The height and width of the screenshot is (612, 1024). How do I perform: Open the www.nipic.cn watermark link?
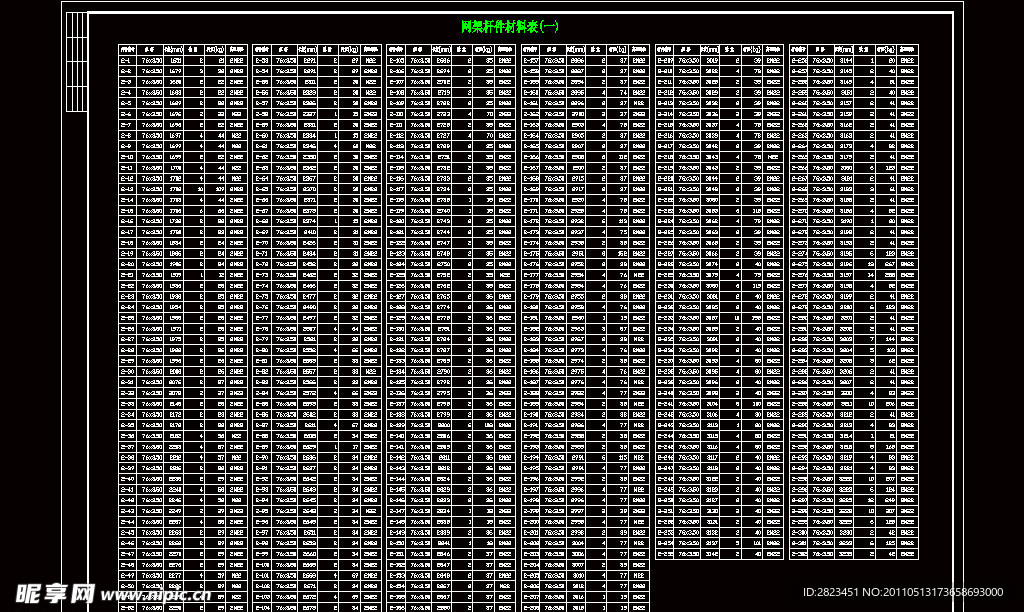click(155, 595)
